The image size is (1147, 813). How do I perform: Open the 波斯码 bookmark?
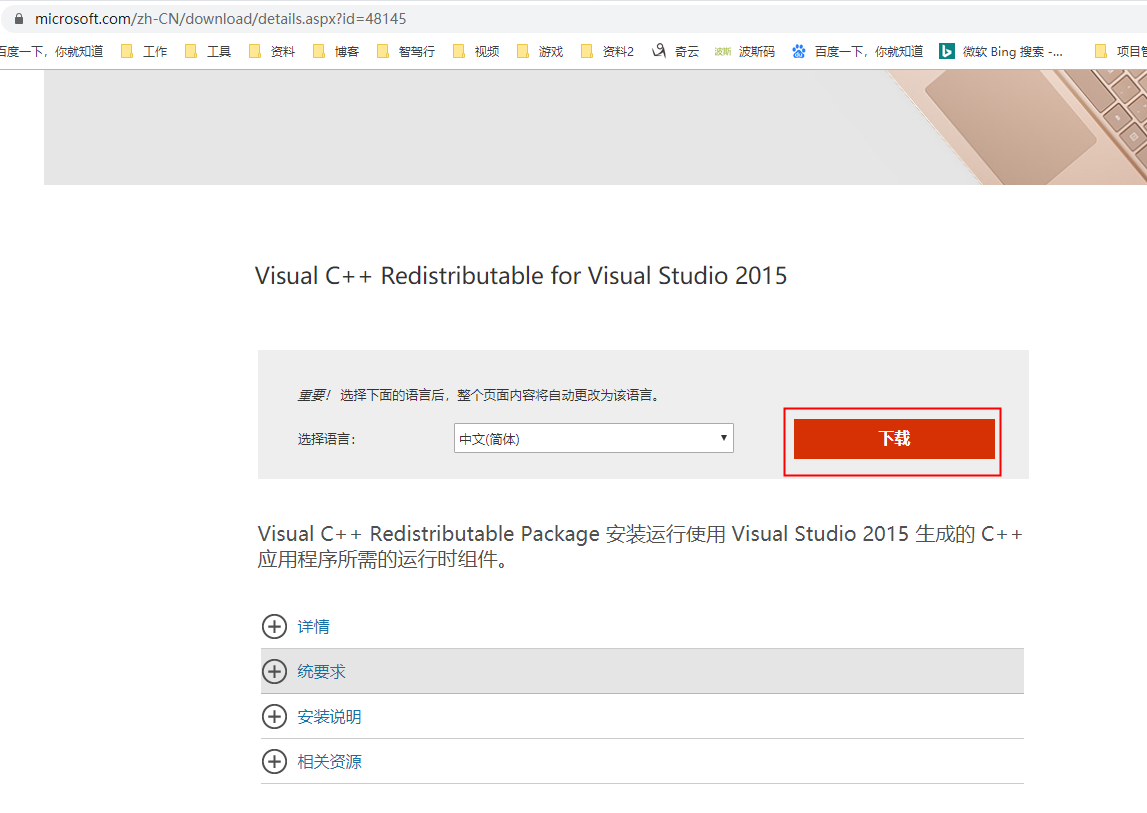coord(745,52)
